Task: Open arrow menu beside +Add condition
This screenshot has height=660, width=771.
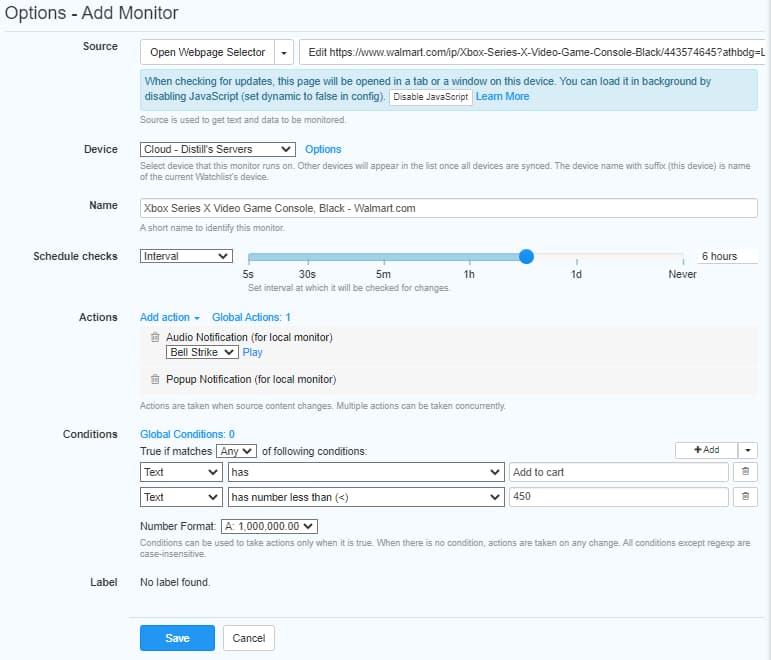Action: (x=750, y=450)
